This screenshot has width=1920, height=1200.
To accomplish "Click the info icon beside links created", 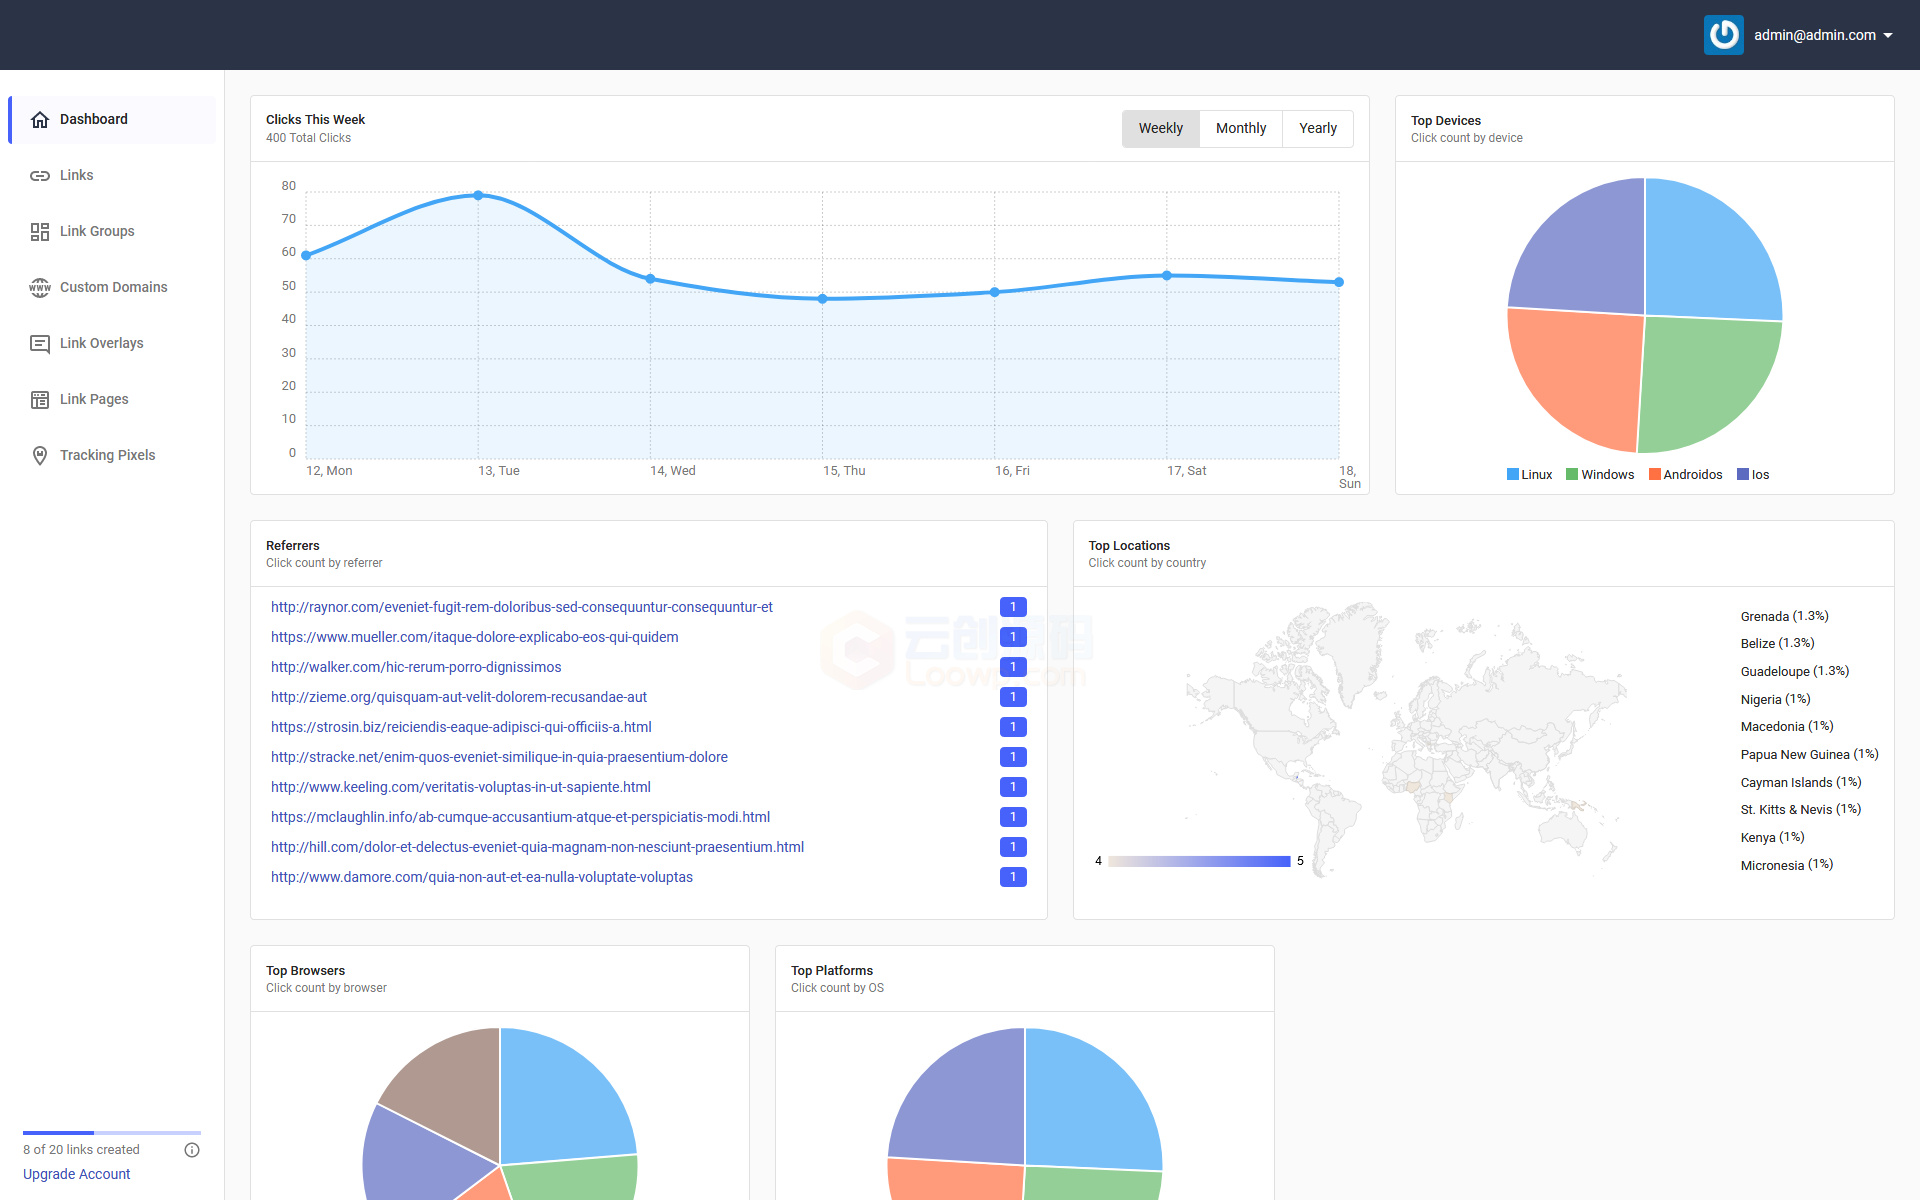I will click(x=192, y=1150).
